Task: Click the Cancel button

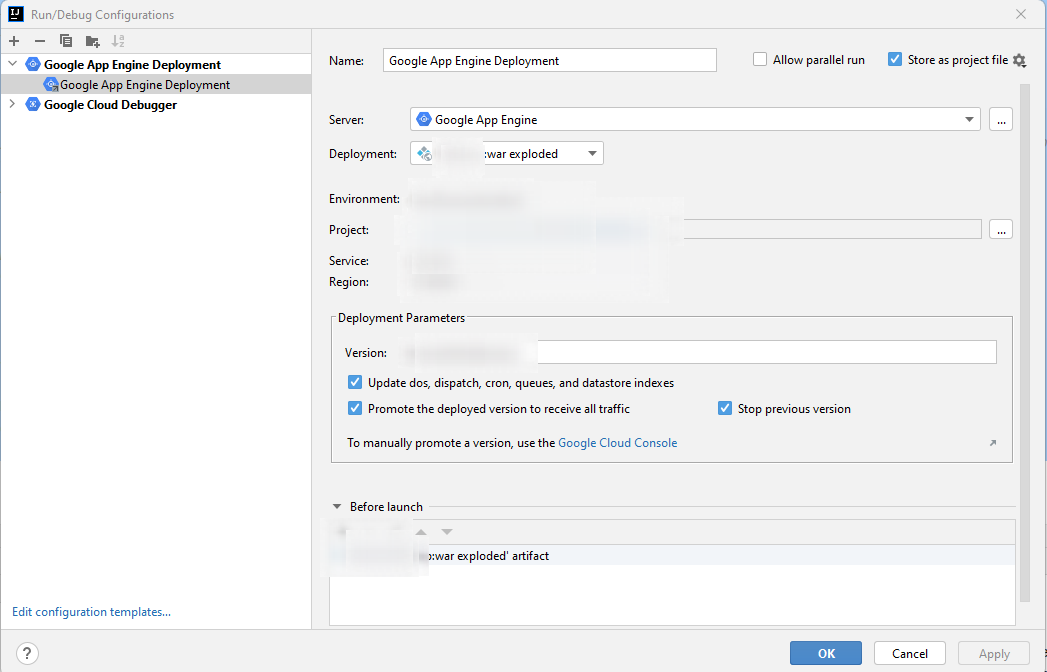Action: point(909,653)
